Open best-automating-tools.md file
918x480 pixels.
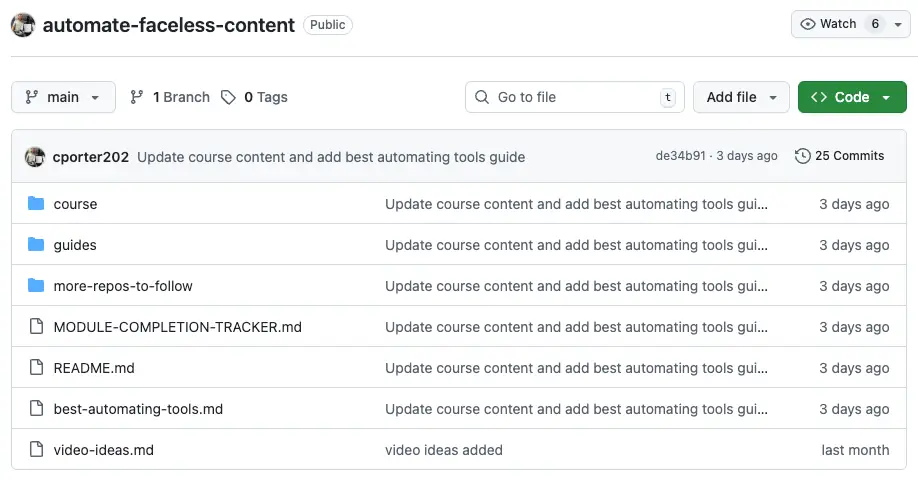pos(138,409)
